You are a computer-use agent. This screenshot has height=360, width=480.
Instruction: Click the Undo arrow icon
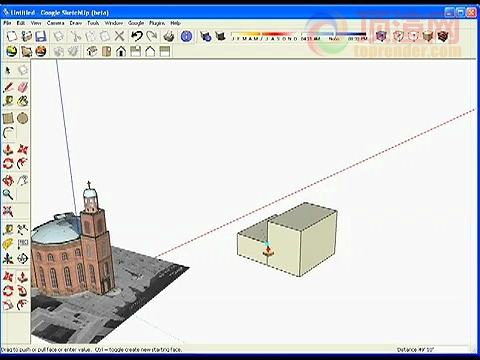[137, 36]
